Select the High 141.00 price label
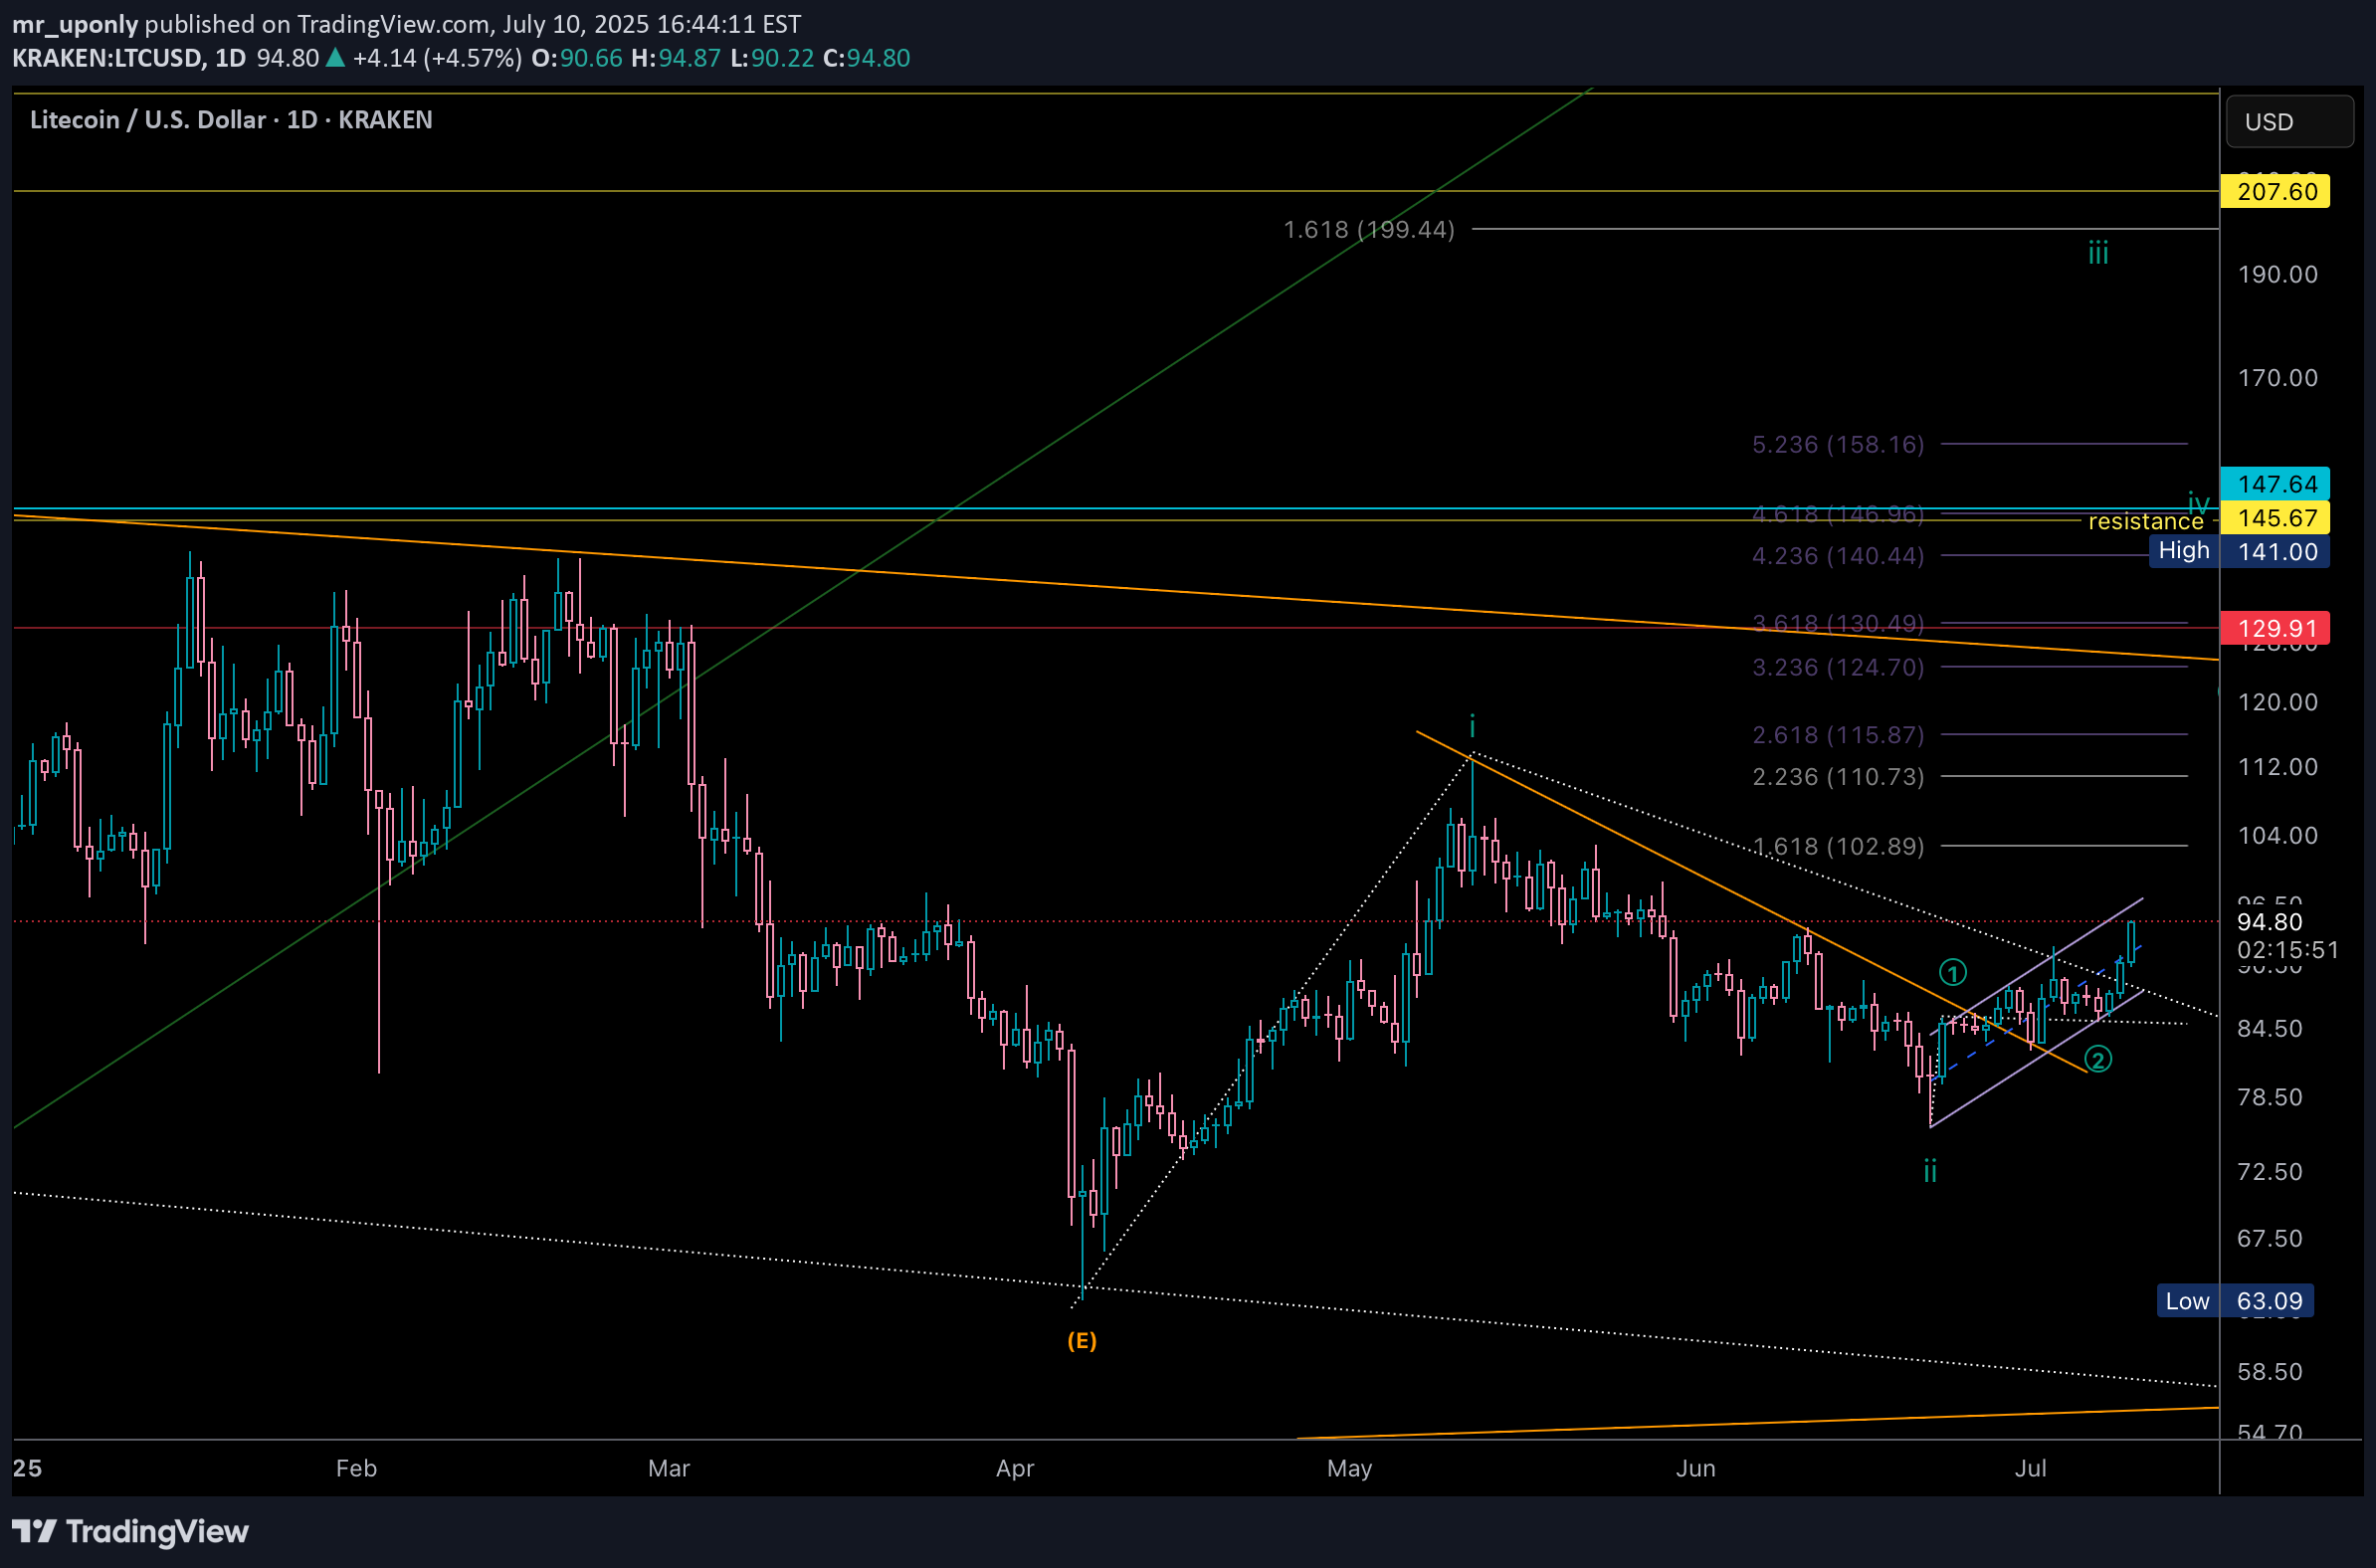The width and height of the screenshot is (2376, 1568). [2239, 551]
